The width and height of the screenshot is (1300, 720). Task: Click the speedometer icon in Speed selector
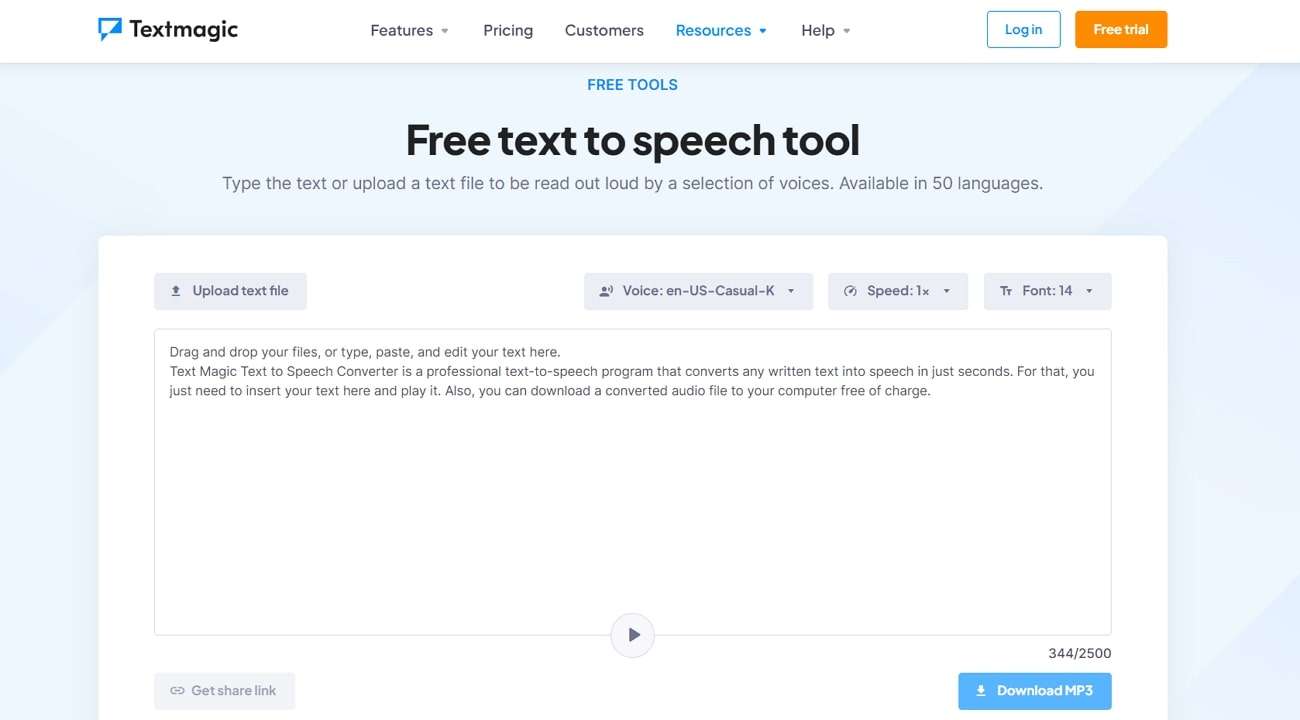[x=851, y=290]
